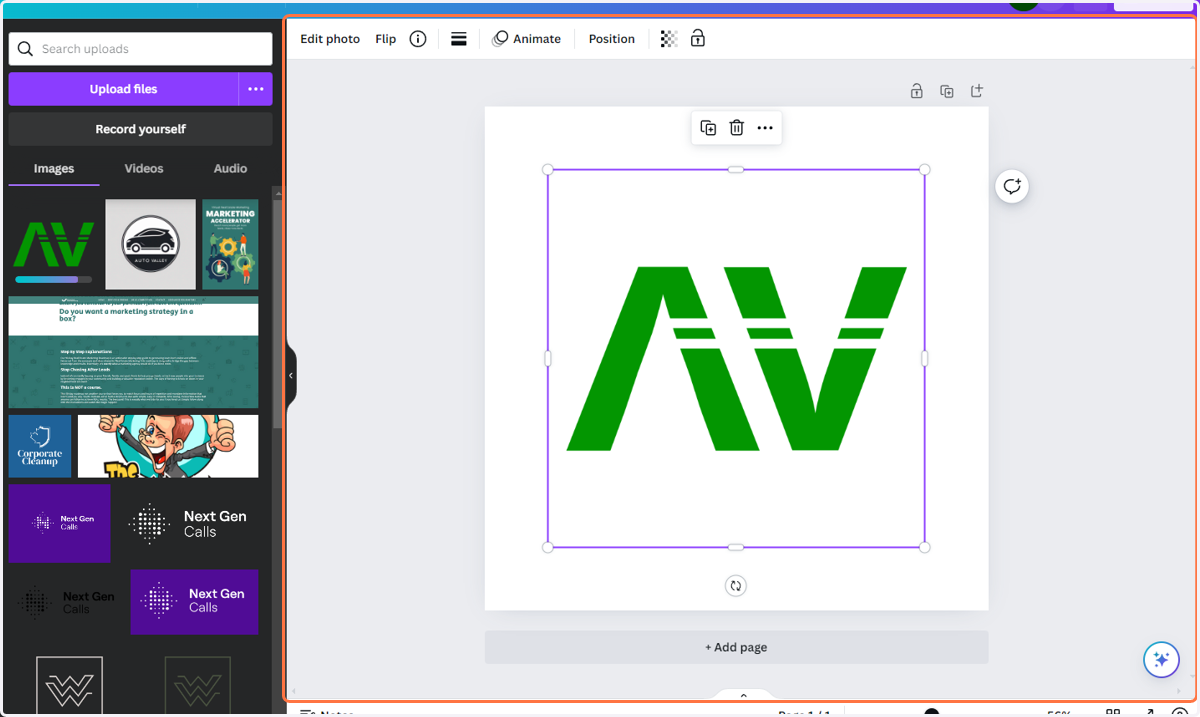Select the cartoon character thumbnail
1200x717 pixels.
coord(168,446)
